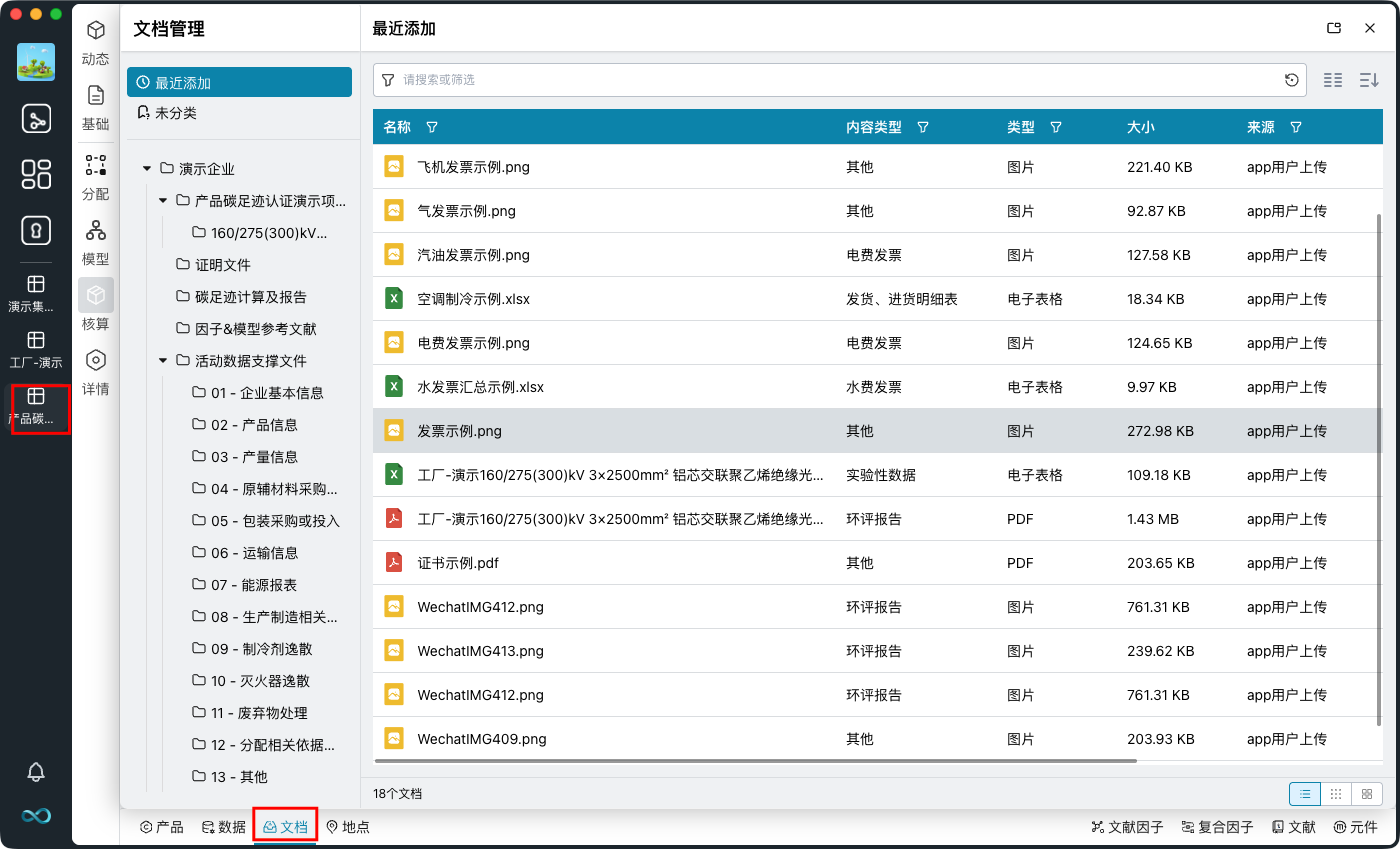Enable card view layout in bottom right
Viewport: 1400px width, 849px height.
(1366, 793)
